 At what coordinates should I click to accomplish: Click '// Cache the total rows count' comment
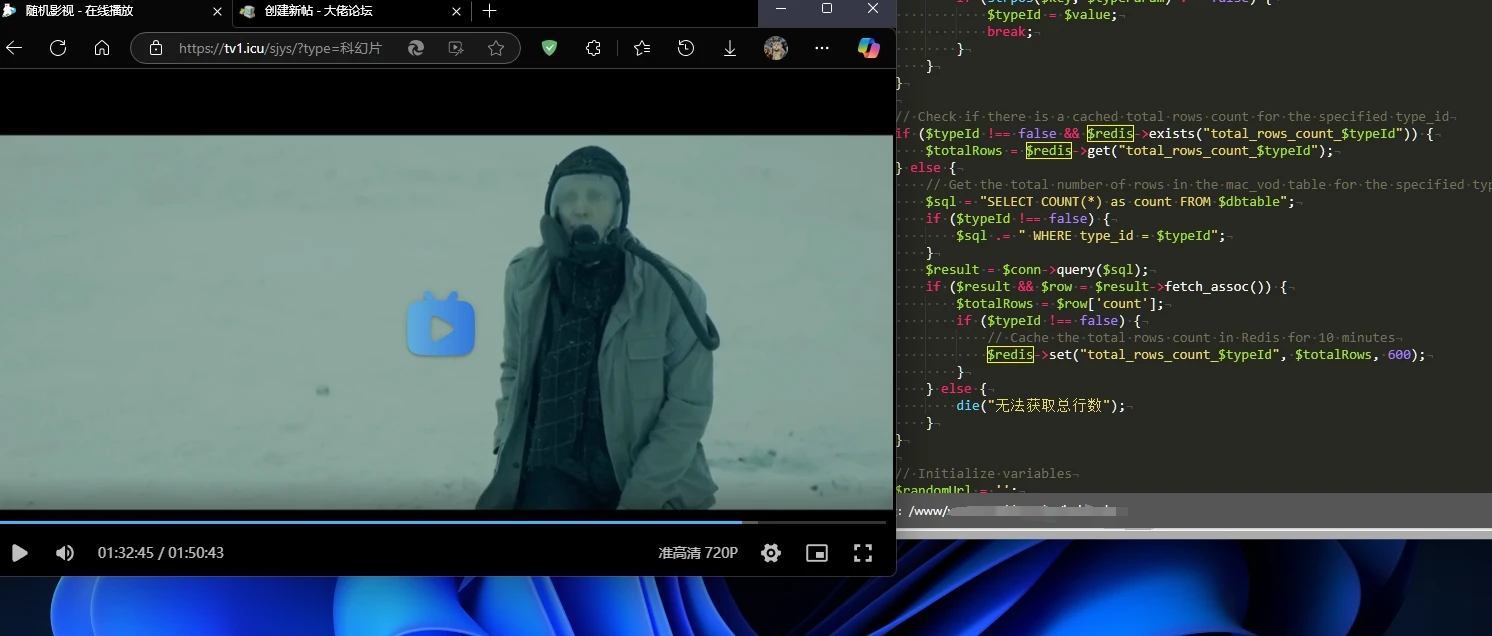click(x=1191, y=337)
